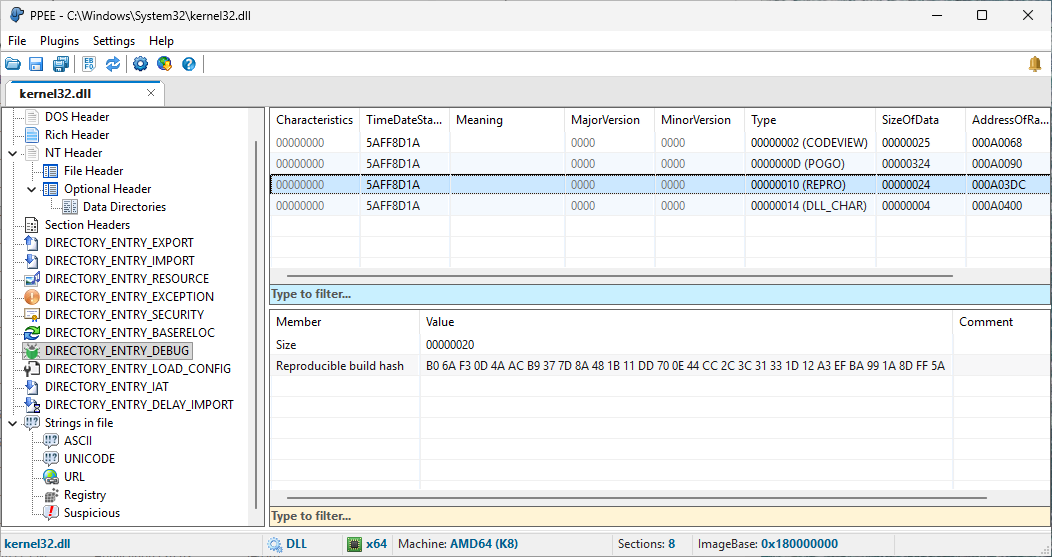Open DIRECTORY_ENTRY_EXCEPTION node

coord(129,297)
